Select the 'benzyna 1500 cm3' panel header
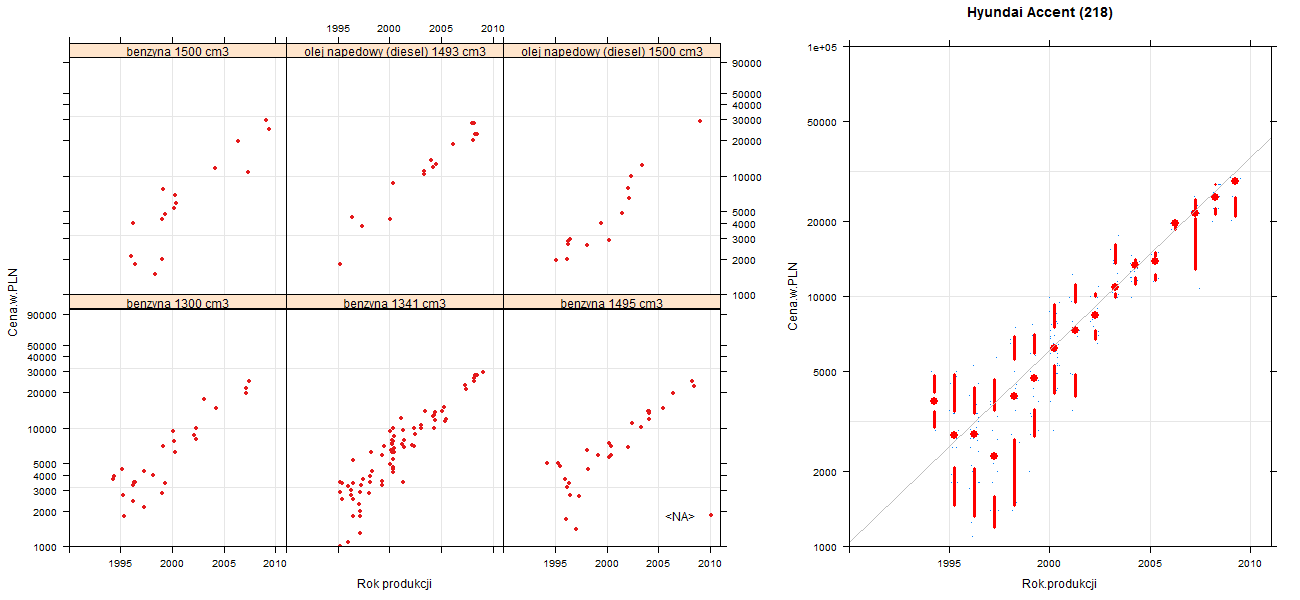 [x=178, y=51]
